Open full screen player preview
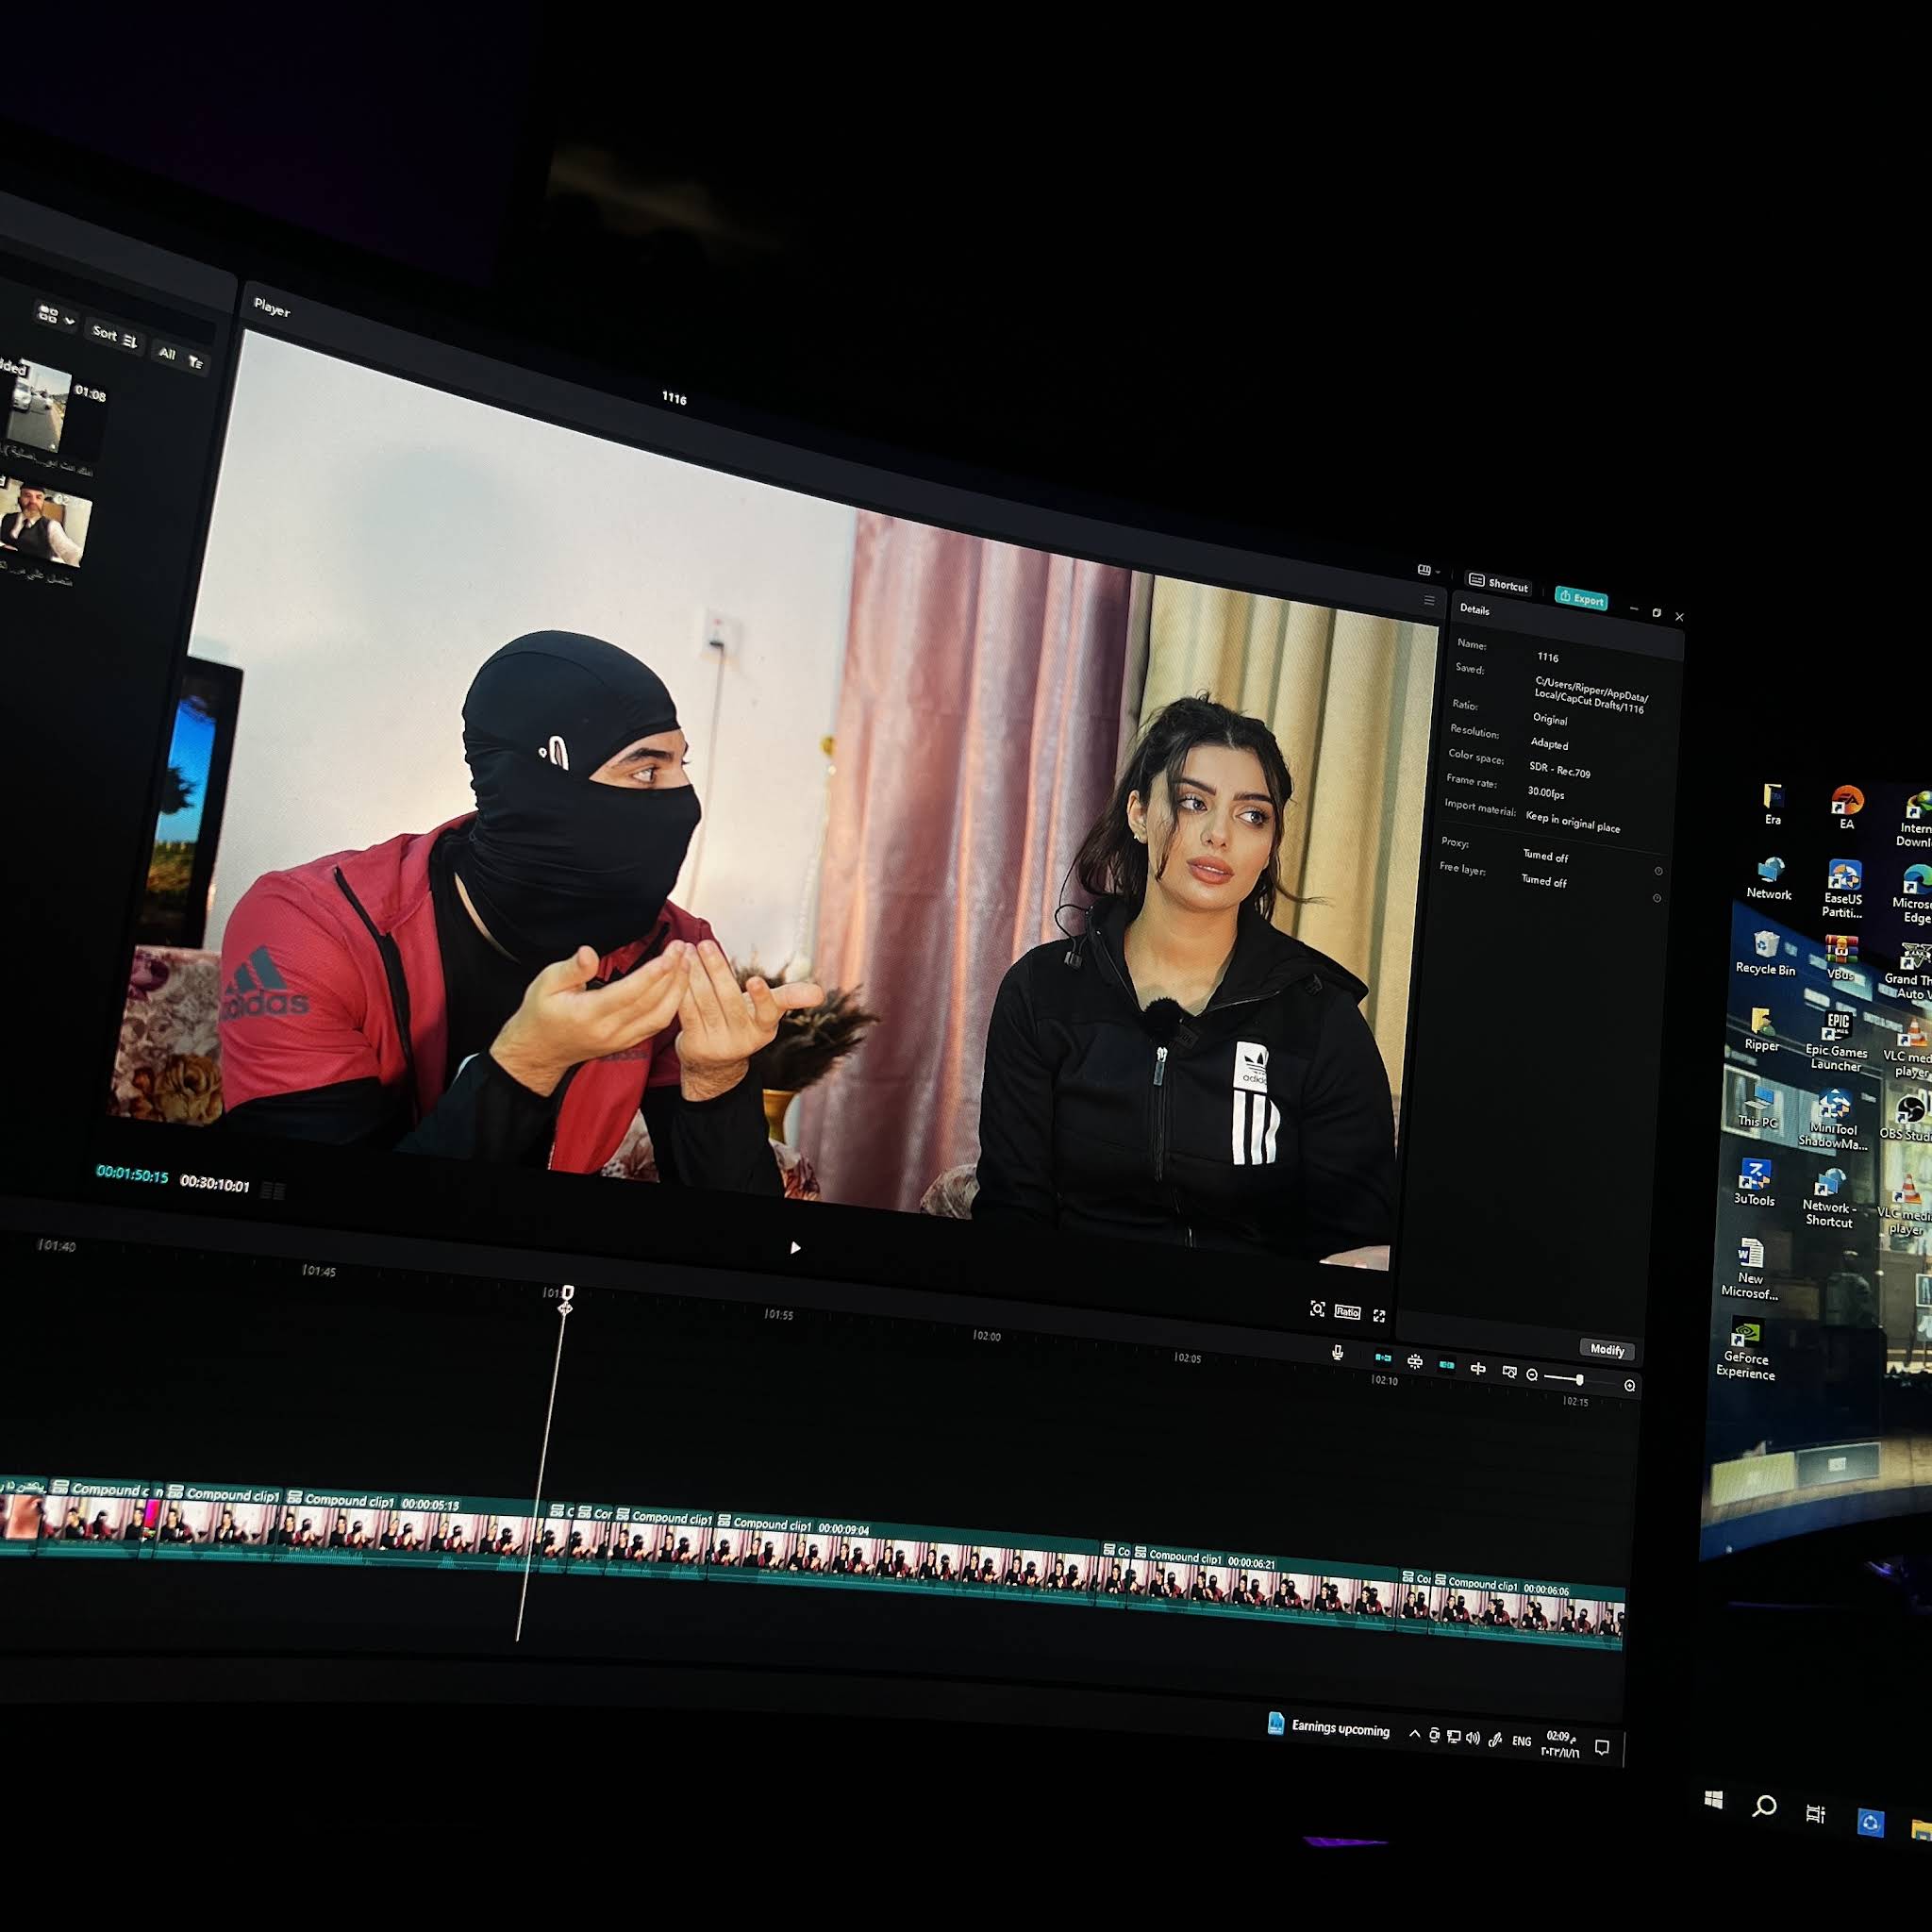1932x1932 pixels. [x=1379, y=1316]
